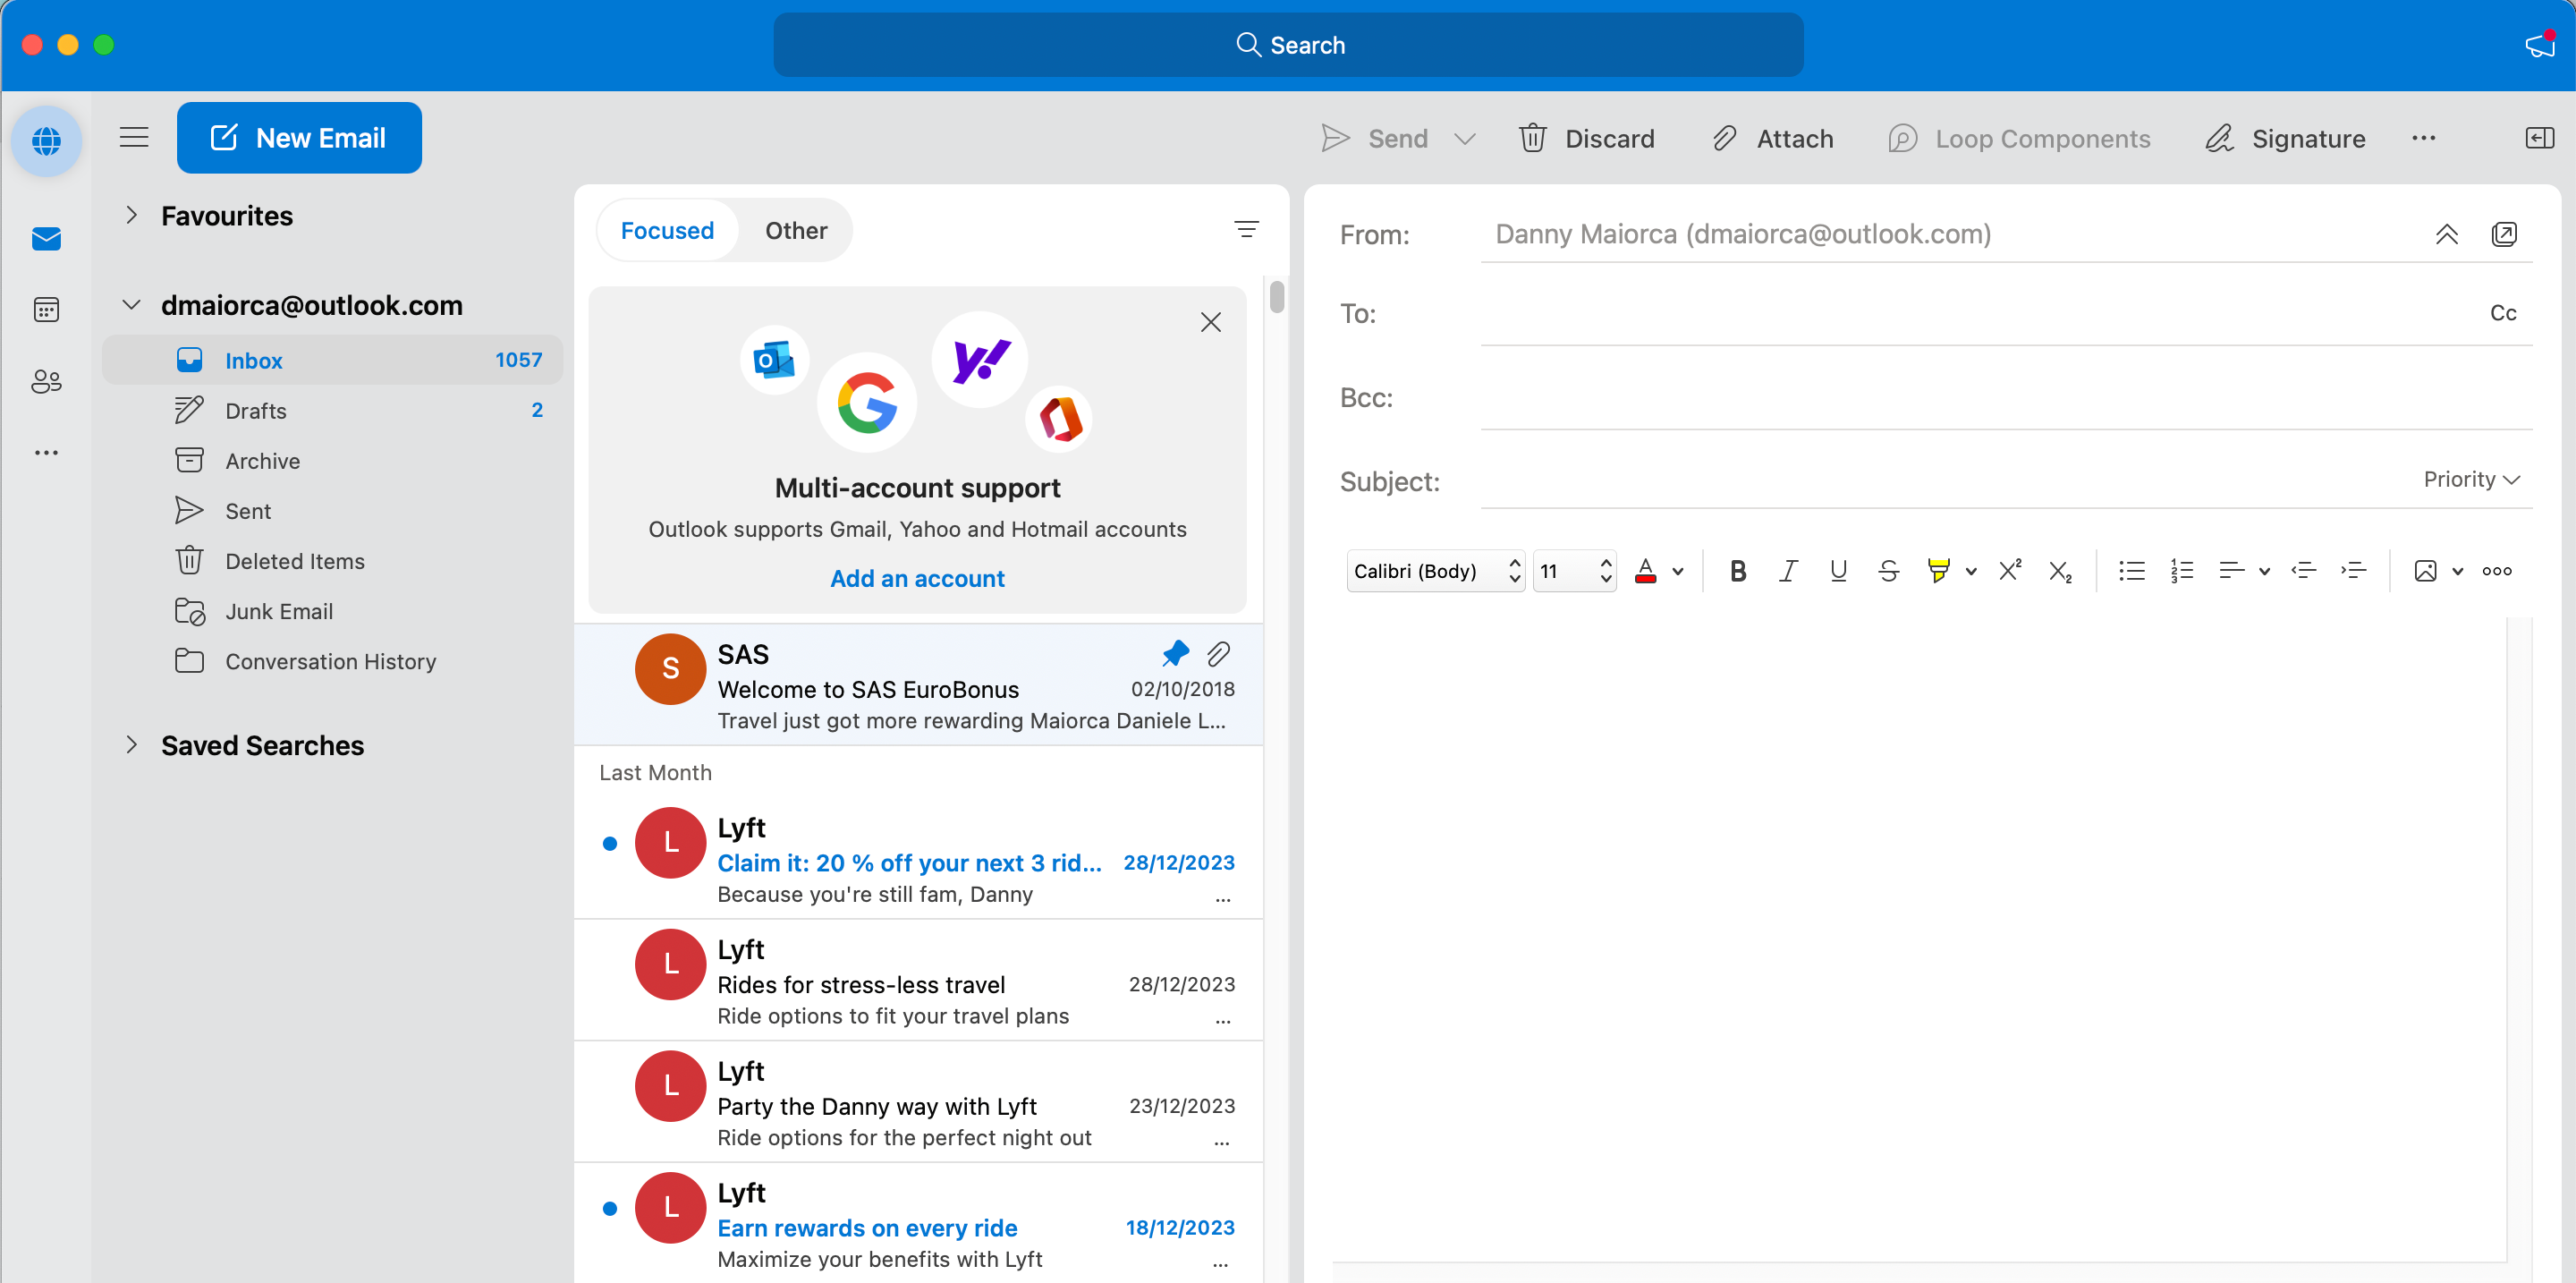Click the New Email button
Screen dimensions: 2576x1283
pos(301,138)
